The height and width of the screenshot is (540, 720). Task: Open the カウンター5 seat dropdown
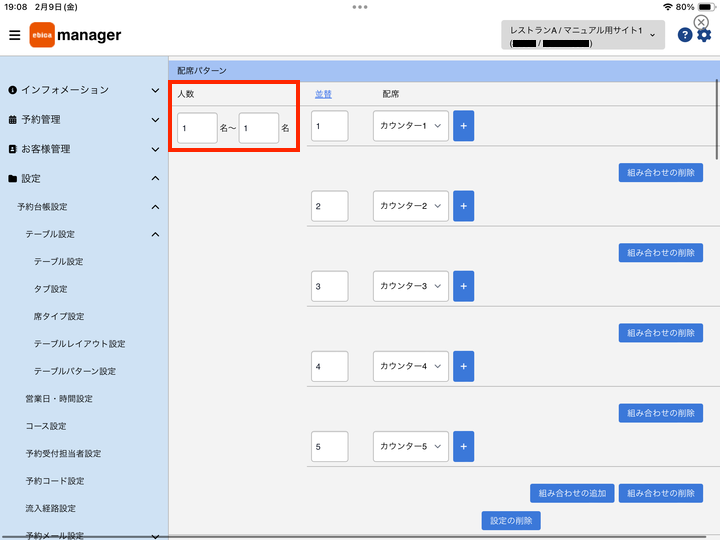(411, 446)
